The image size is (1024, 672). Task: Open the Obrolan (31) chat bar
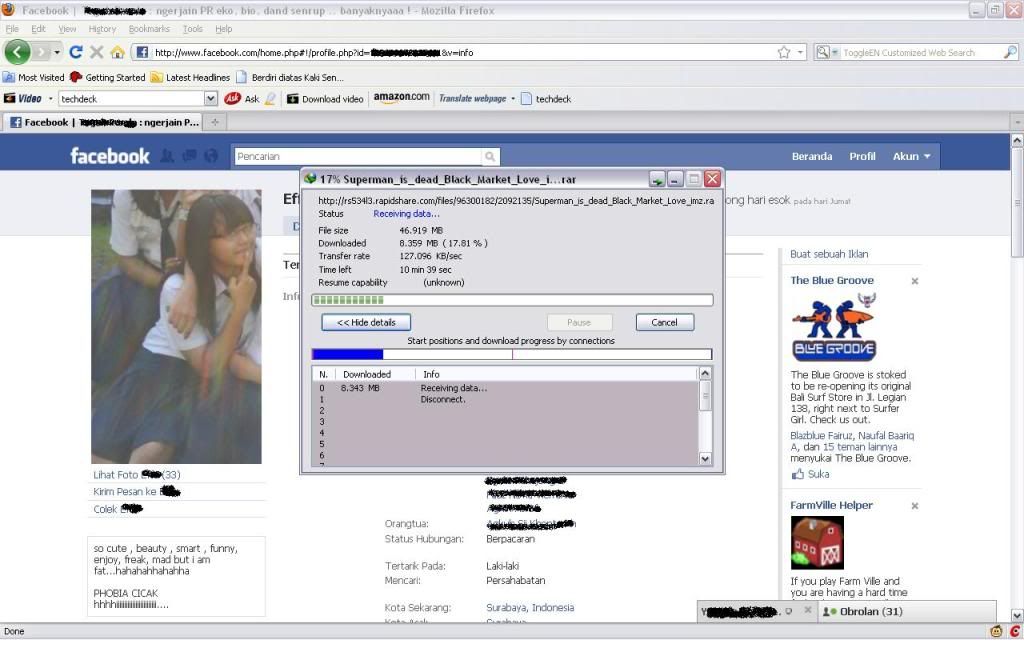[908, 611]
